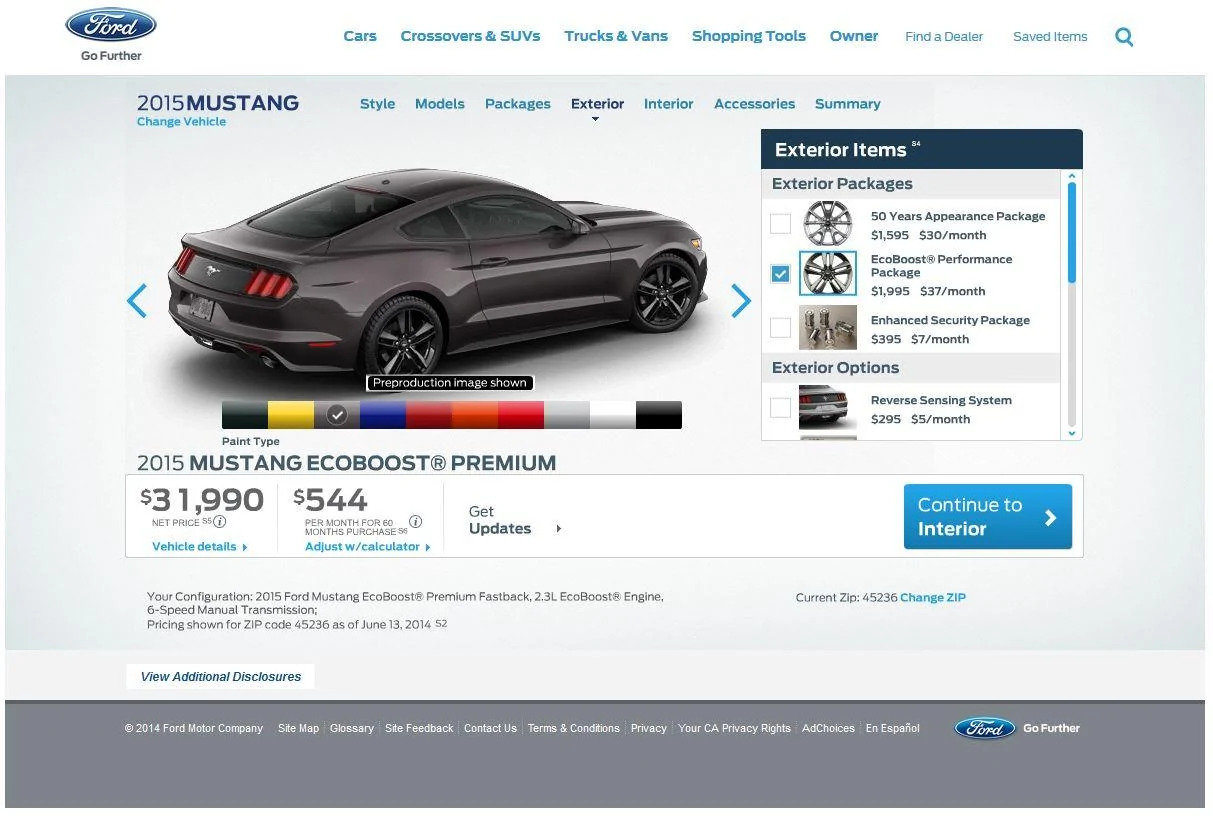Open AdChoices footer link
Viewport: 1213px width, 816px height.
pos(828,728)
